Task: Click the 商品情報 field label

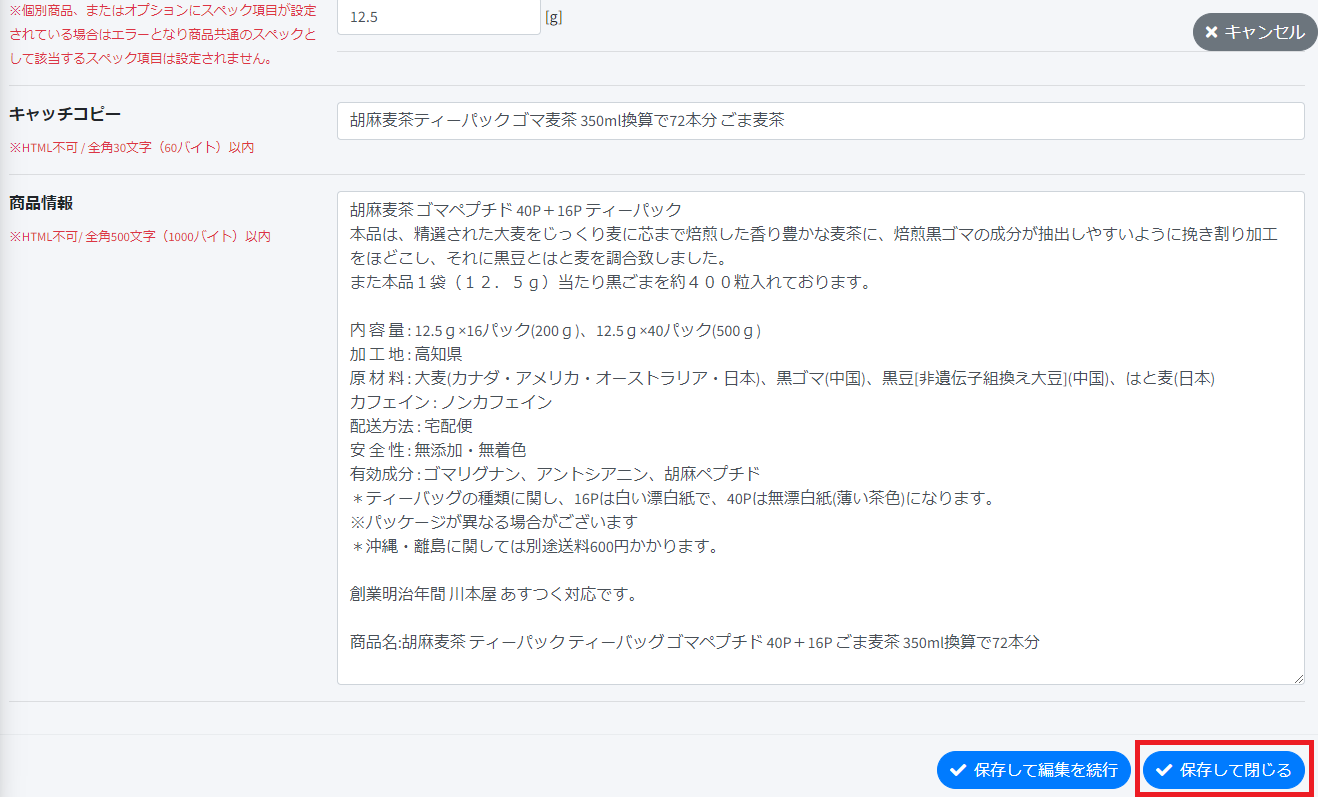Action: 41,203
